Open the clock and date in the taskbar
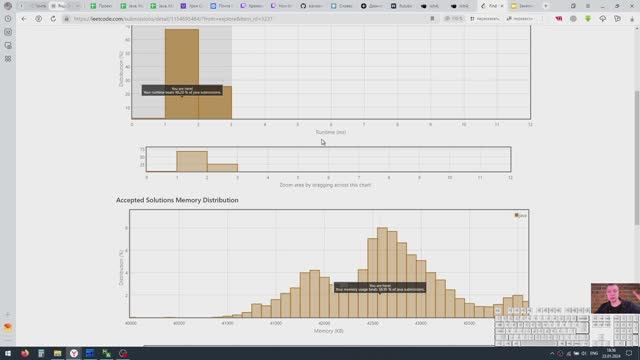640x360 pixels. click(611, 353)
